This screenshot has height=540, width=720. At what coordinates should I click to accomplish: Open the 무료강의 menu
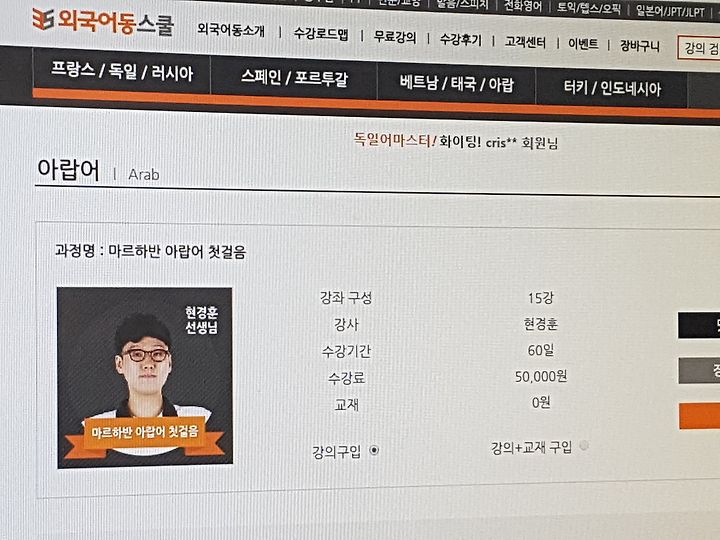(395, 37)
